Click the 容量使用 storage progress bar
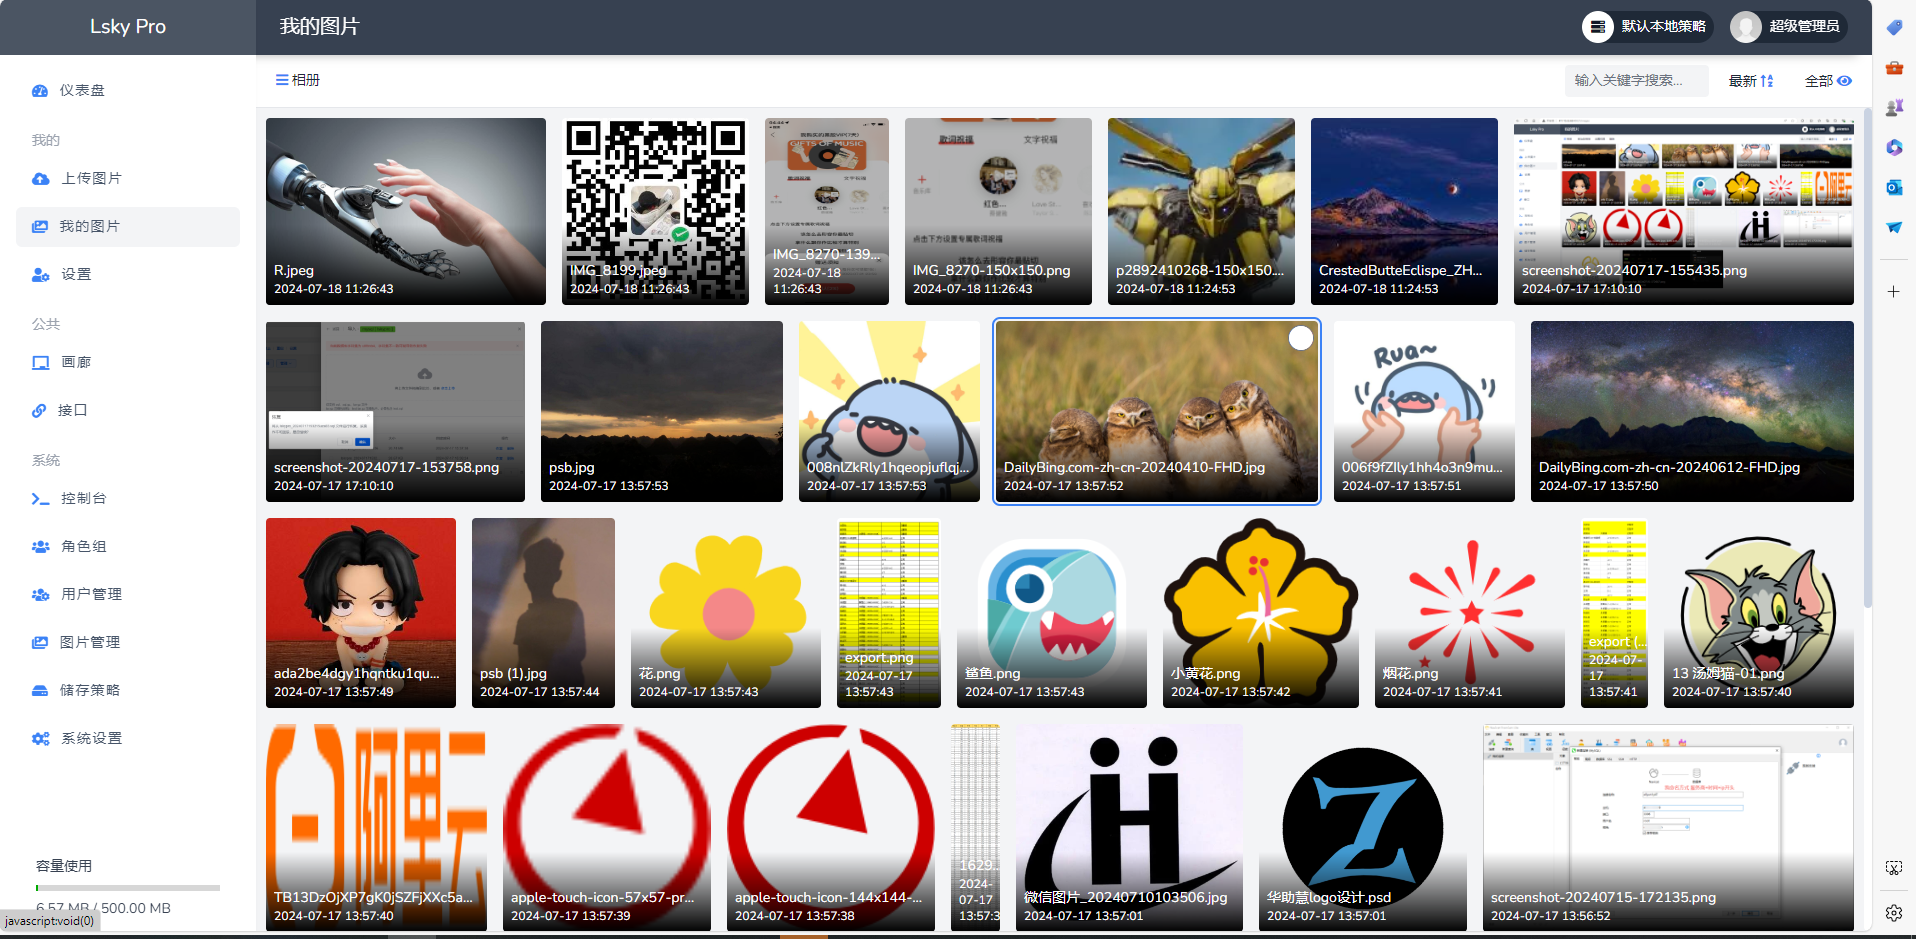Screen dimensions: 1916x939 point(128,887)
